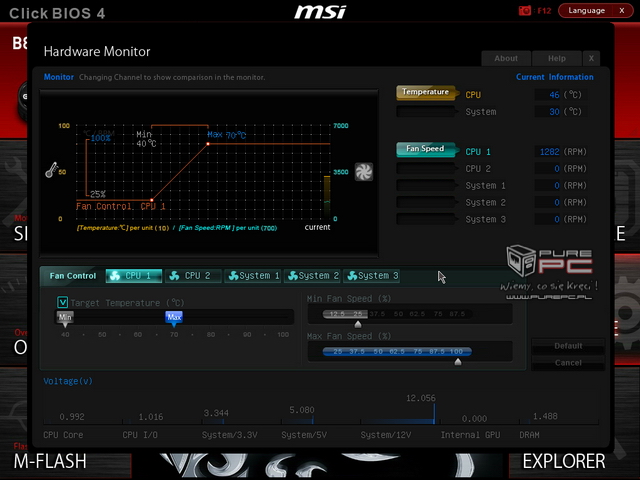Select the CPU 2 fan control tab
The image size is (640, 480).
click(193, 276)
